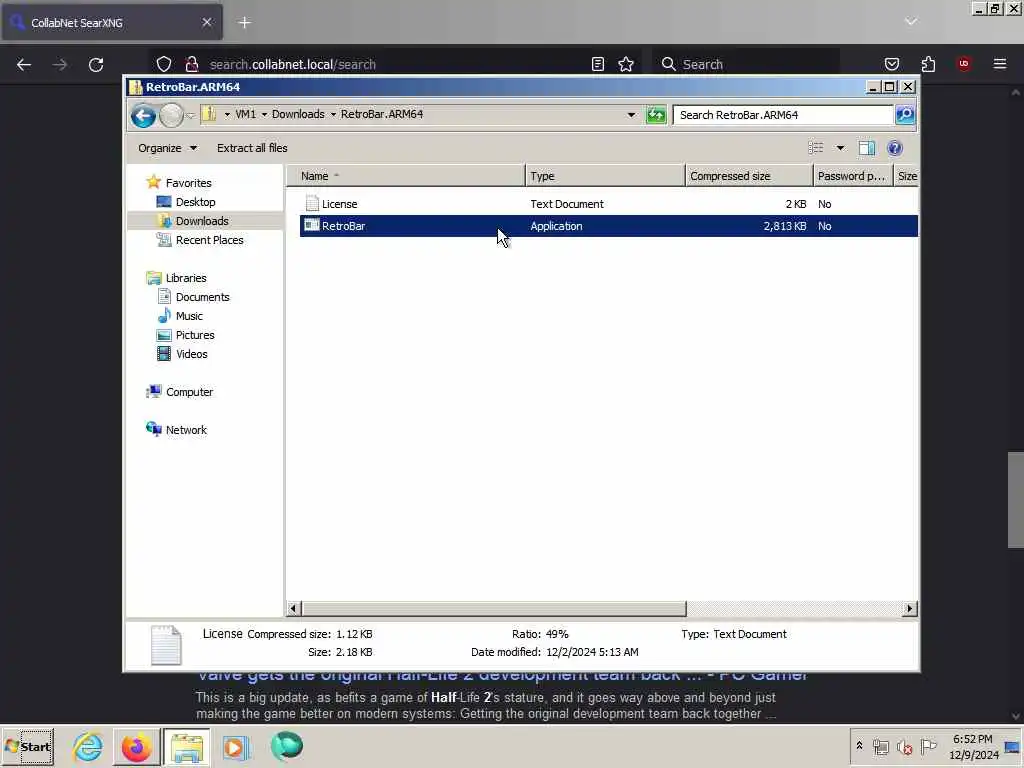Show hidden tray icons arrow
This screenshot has height=768, width=1024.
click(859, 745)
